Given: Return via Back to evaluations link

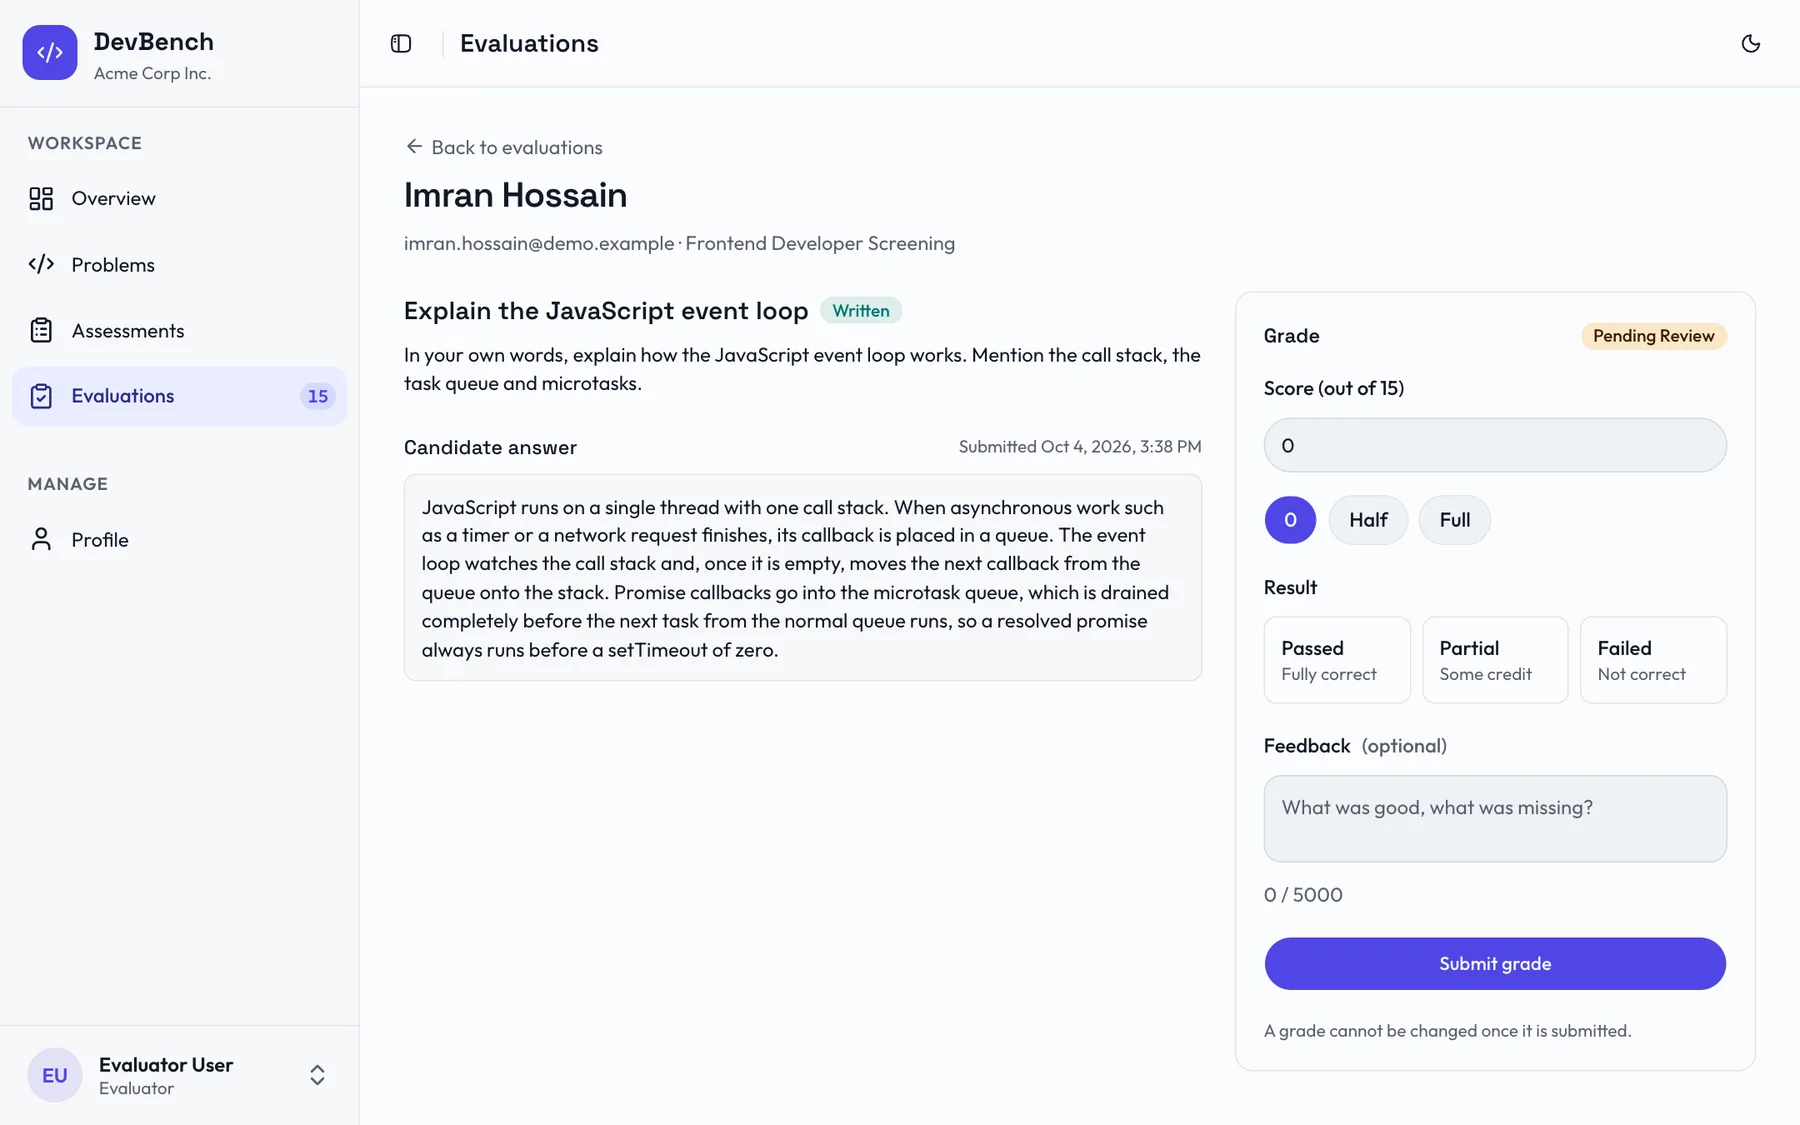Looking at the screenshot, I should [x=504, y=147].
